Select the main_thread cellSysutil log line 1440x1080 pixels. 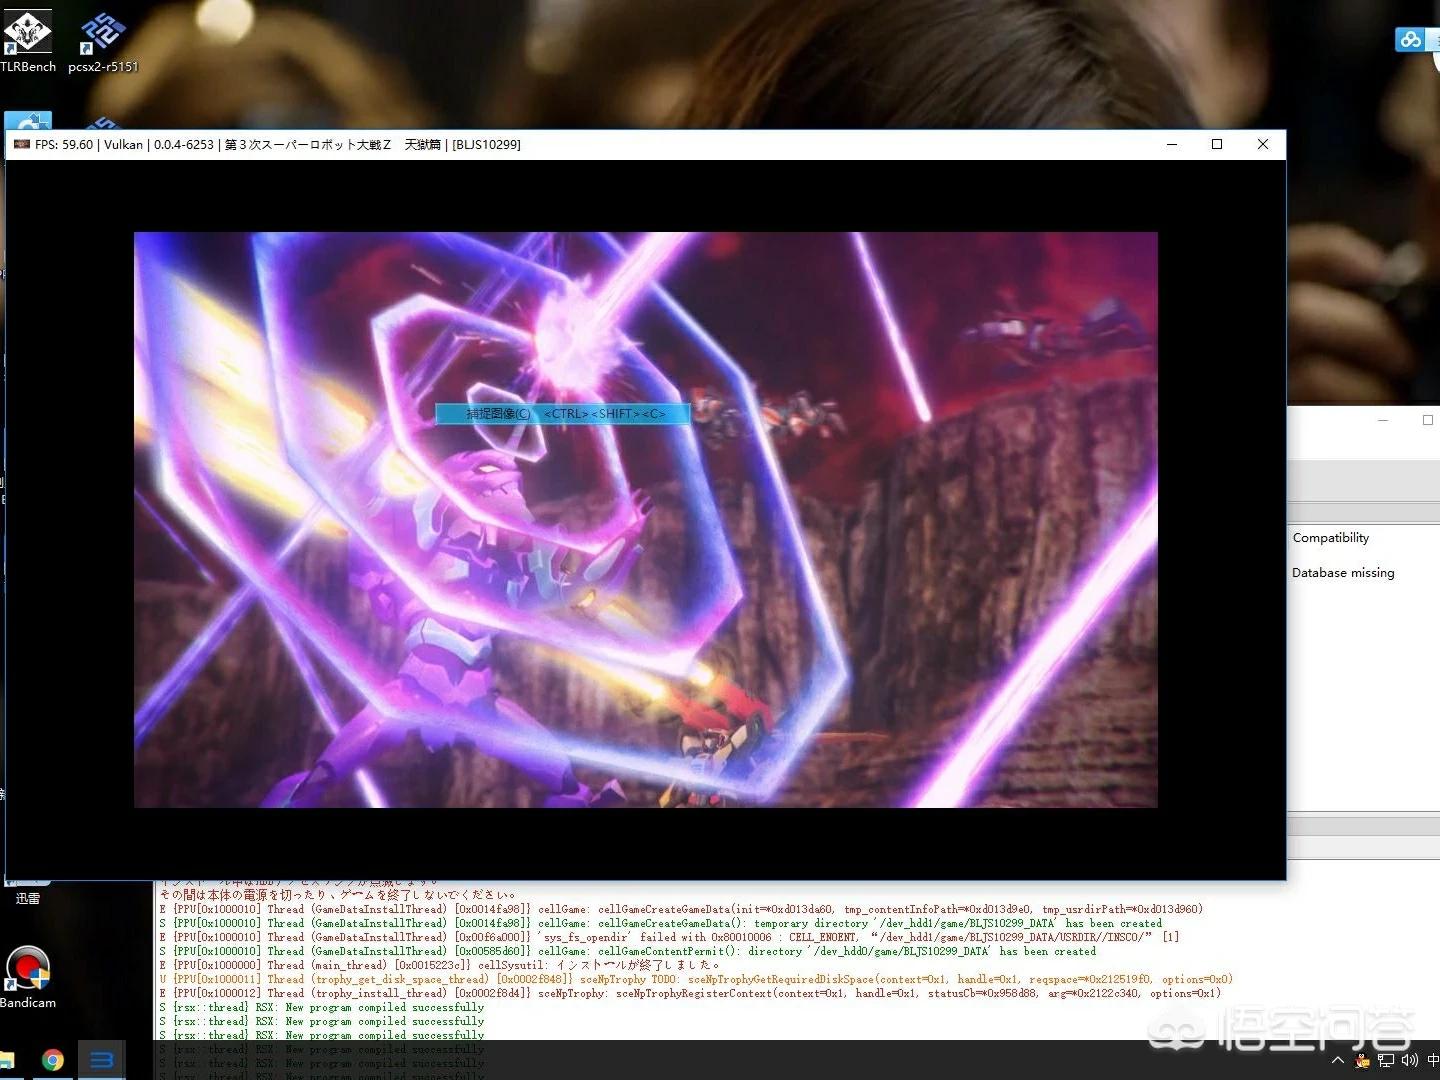(x=439, y=966)
